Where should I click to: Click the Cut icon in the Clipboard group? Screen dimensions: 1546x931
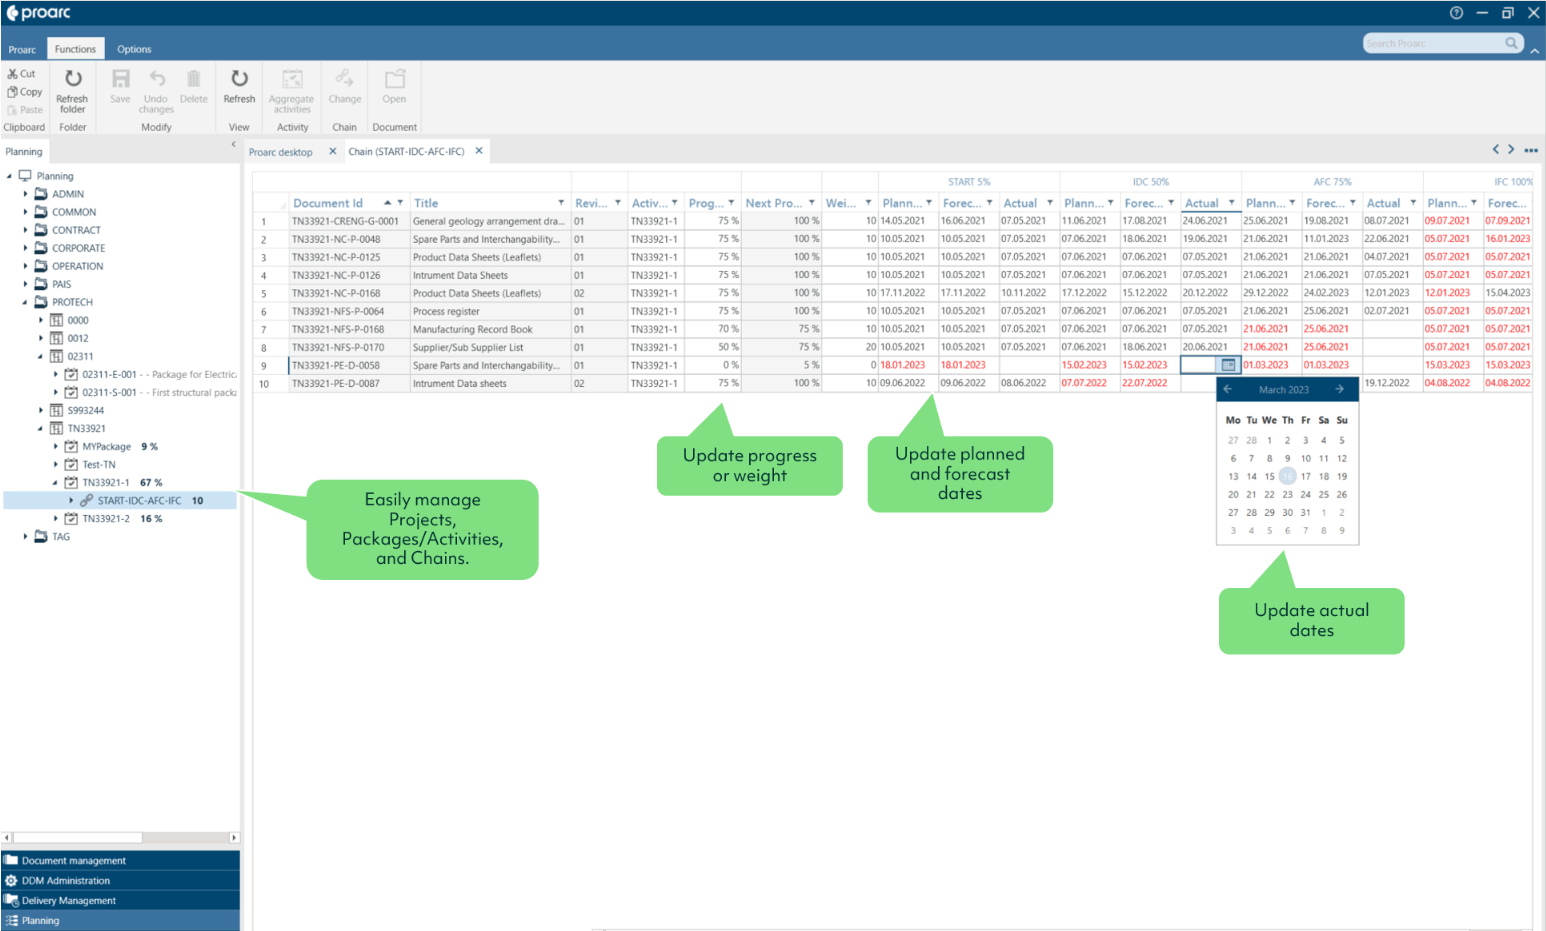point(21,73)
